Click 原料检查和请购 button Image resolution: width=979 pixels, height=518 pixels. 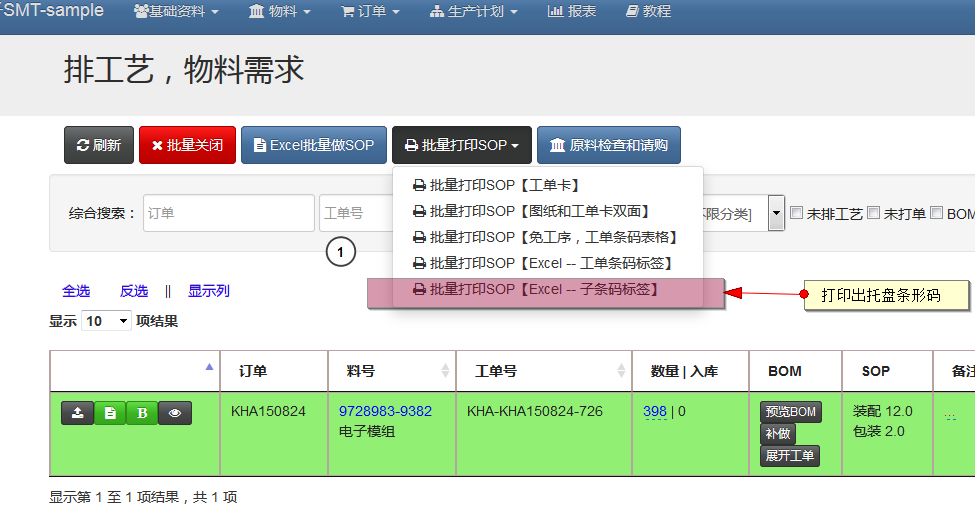click(608, 145)
